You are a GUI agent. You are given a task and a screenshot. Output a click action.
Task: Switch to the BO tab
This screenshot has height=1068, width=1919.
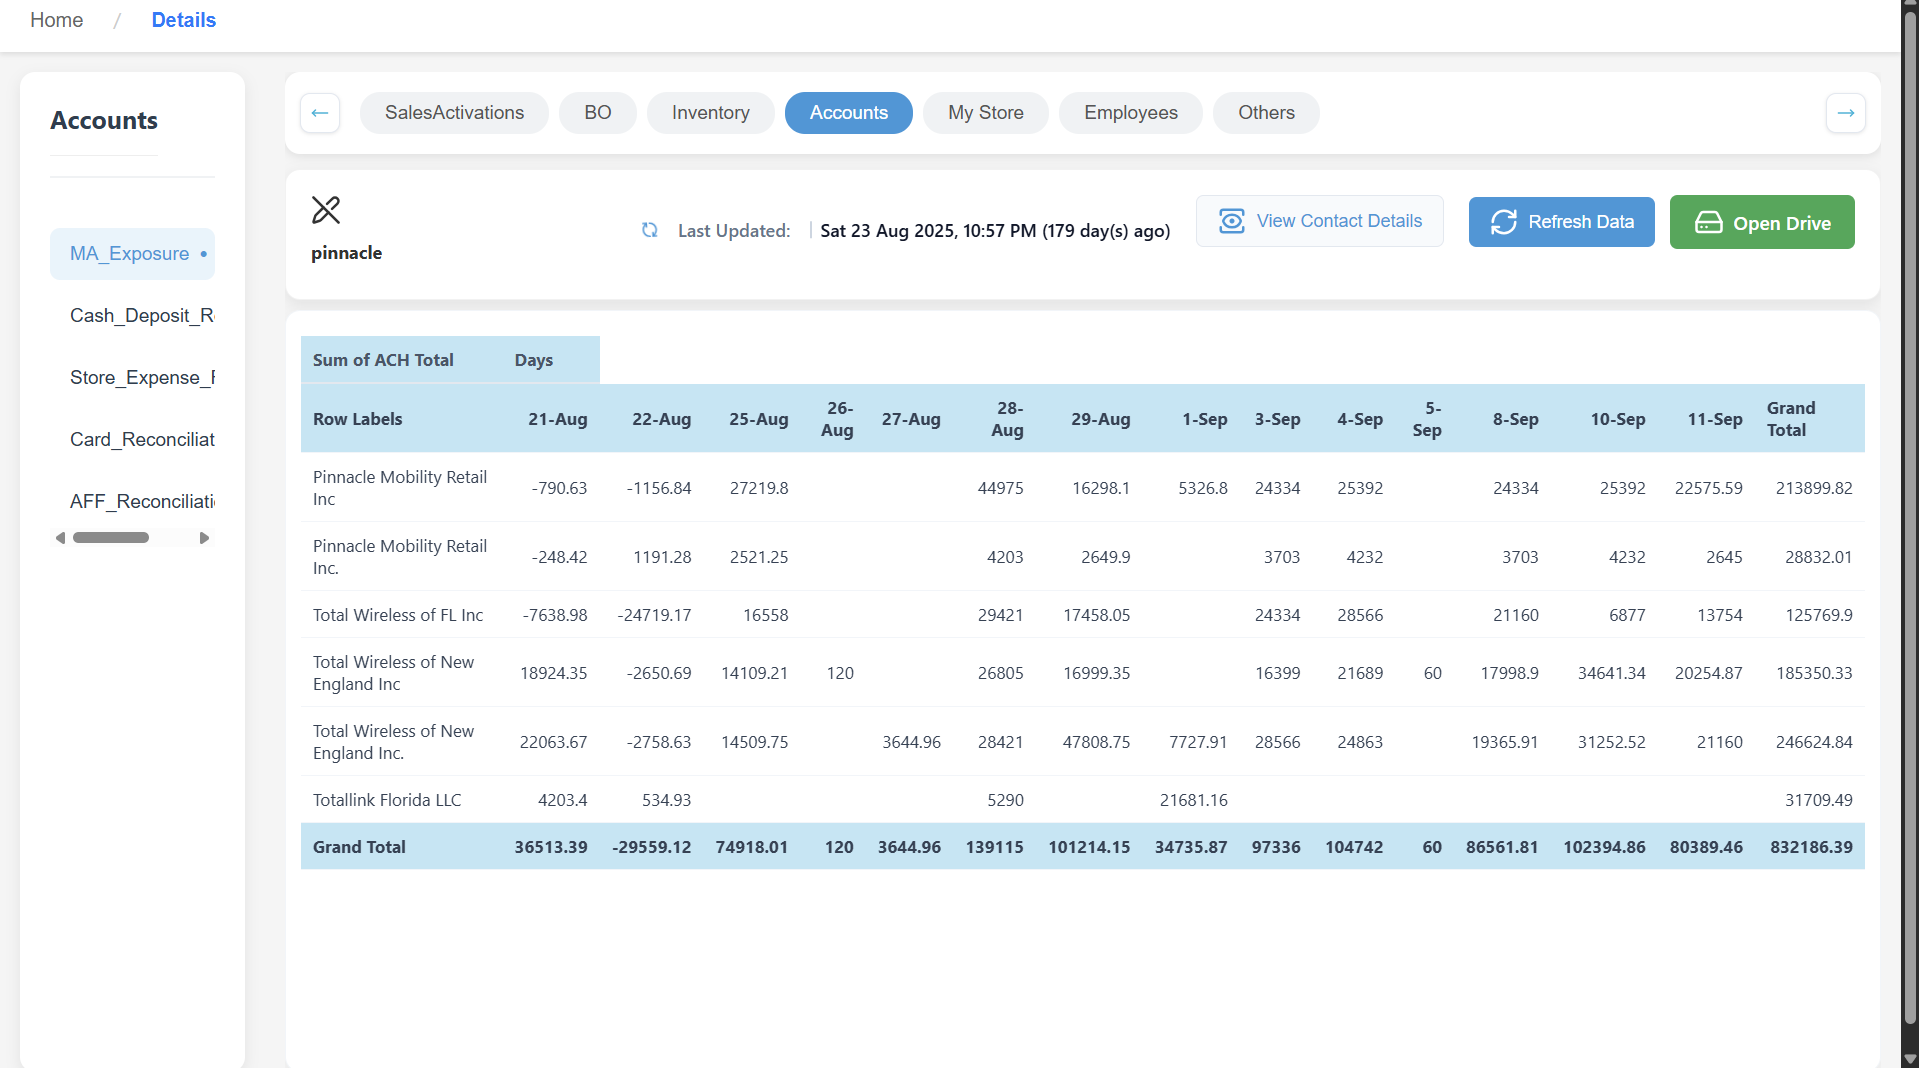pyautogui.click(x=597, y=113)
